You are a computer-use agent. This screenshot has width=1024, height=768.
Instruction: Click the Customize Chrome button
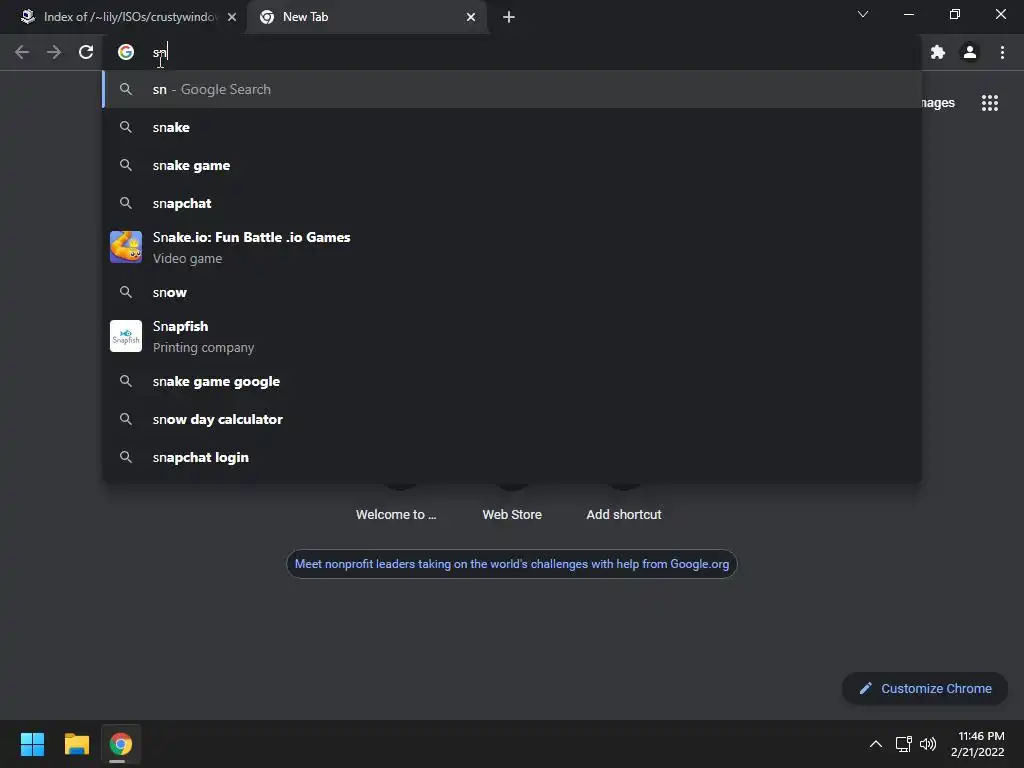pyautogui.click(x=925, y=688)
